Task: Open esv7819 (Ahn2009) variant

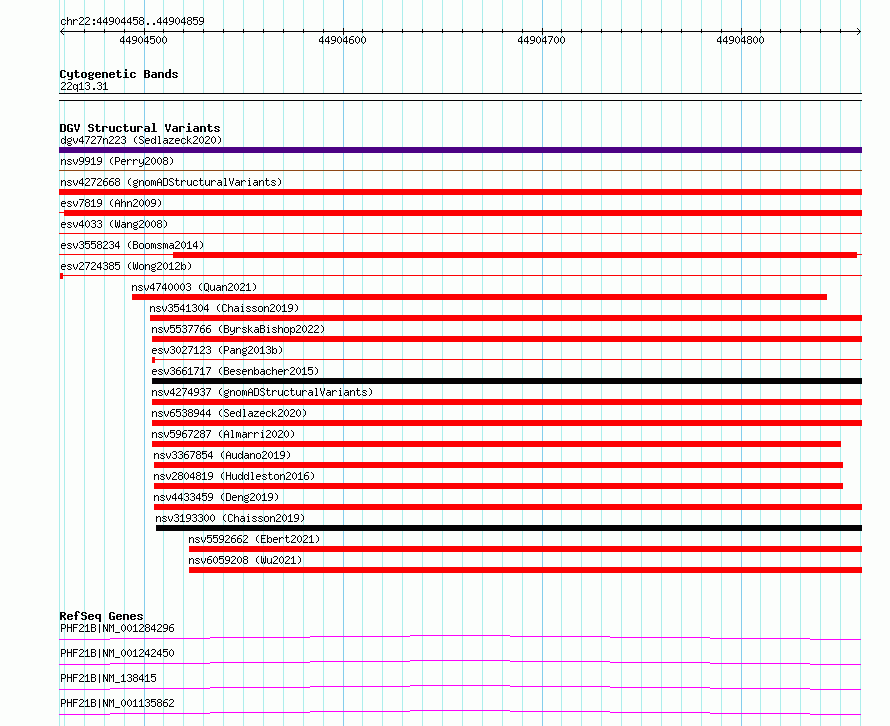Action: [x=111, y=203]
